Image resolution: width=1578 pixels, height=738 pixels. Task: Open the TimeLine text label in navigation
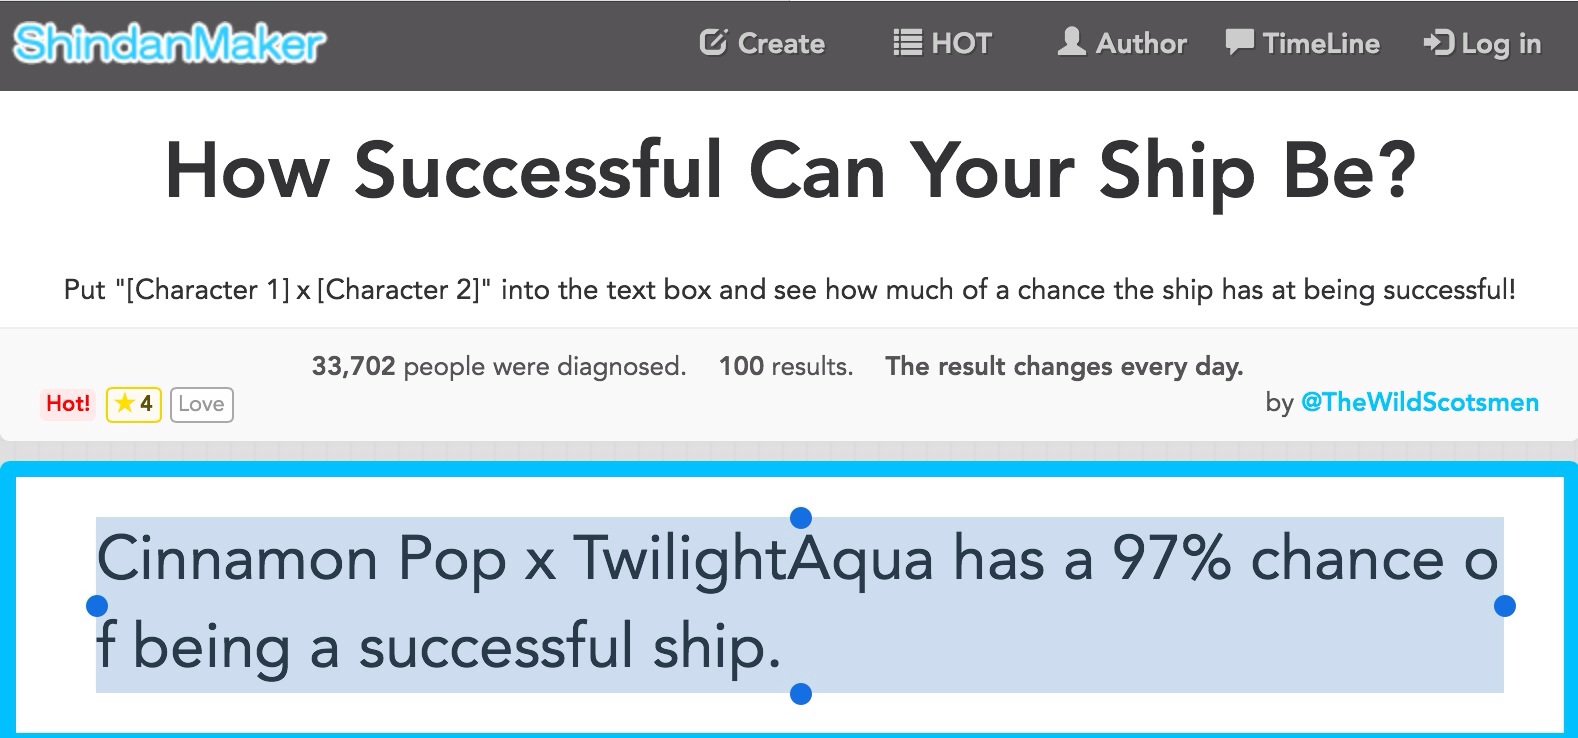[1321, 44]
